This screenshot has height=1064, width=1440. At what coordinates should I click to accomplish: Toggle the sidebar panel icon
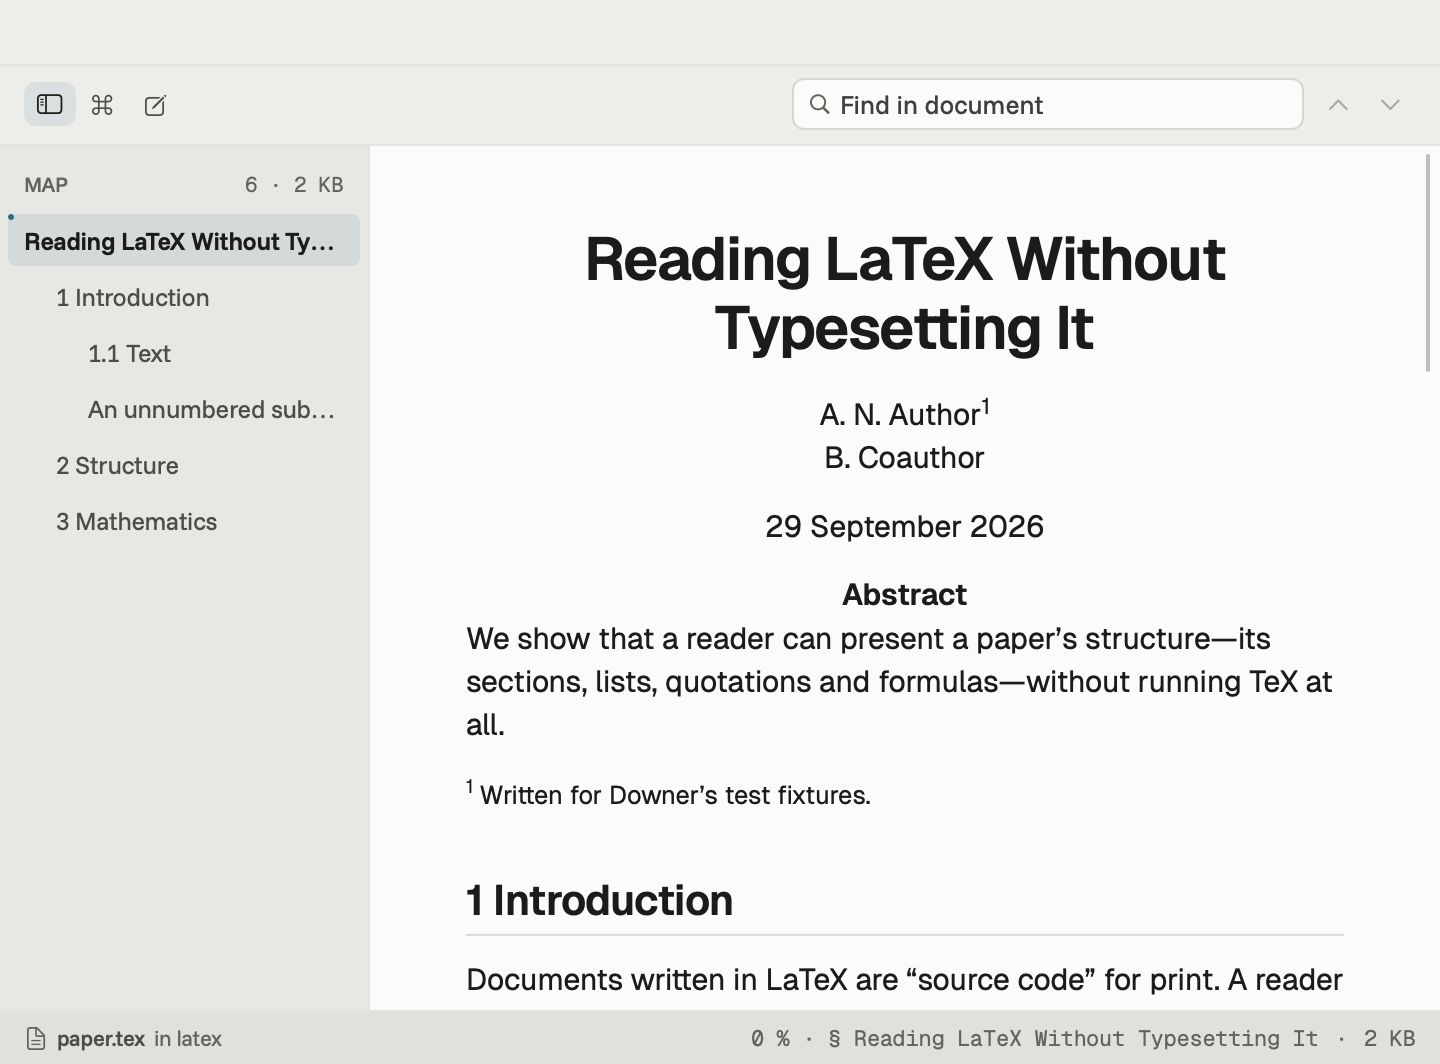50,104
